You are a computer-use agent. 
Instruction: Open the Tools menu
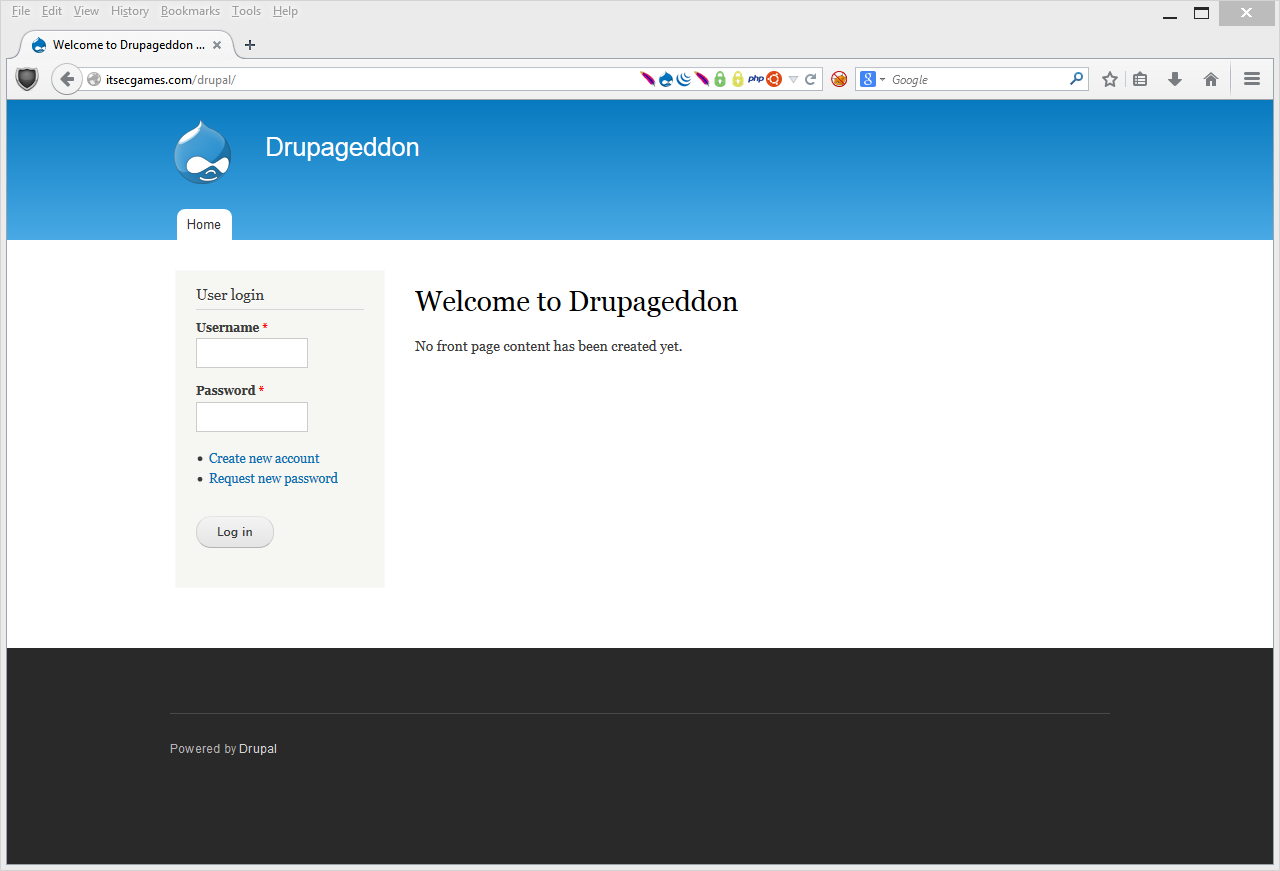[x=246, y=11]
